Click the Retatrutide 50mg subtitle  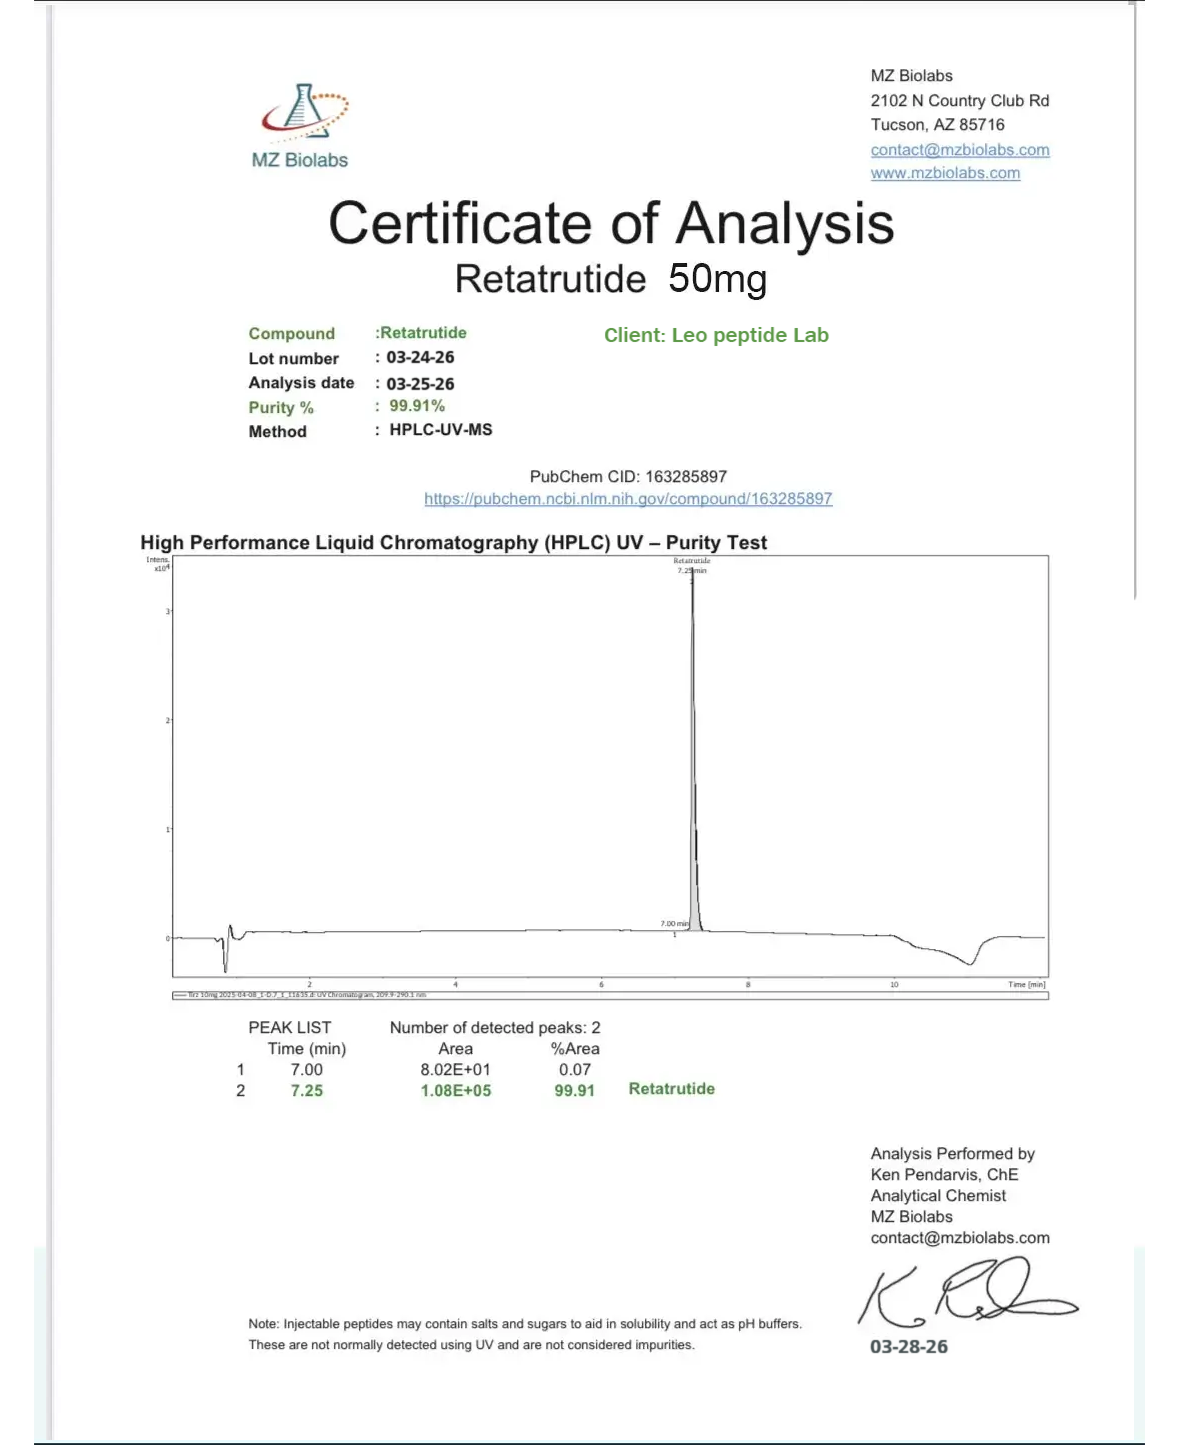click(611, 279)
